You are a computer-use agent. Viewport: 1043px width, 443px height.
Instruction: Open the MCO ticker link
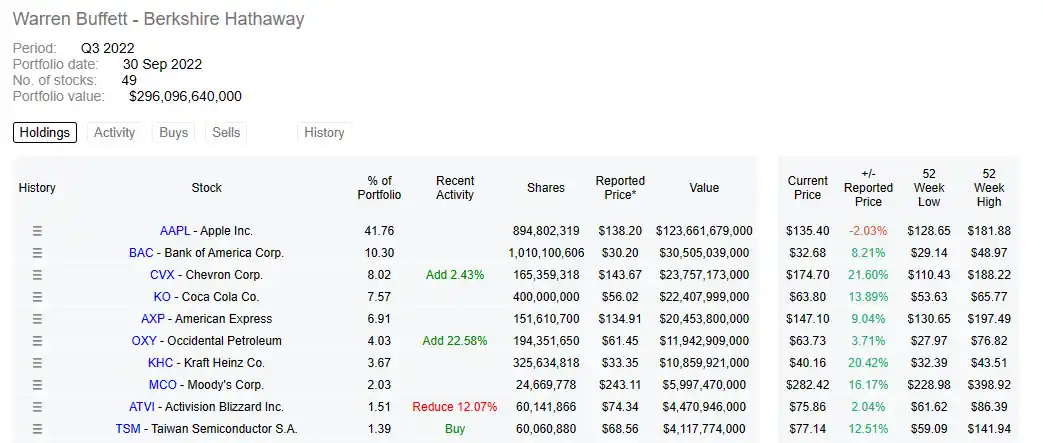pyautogui.click(x=163, y=384)
